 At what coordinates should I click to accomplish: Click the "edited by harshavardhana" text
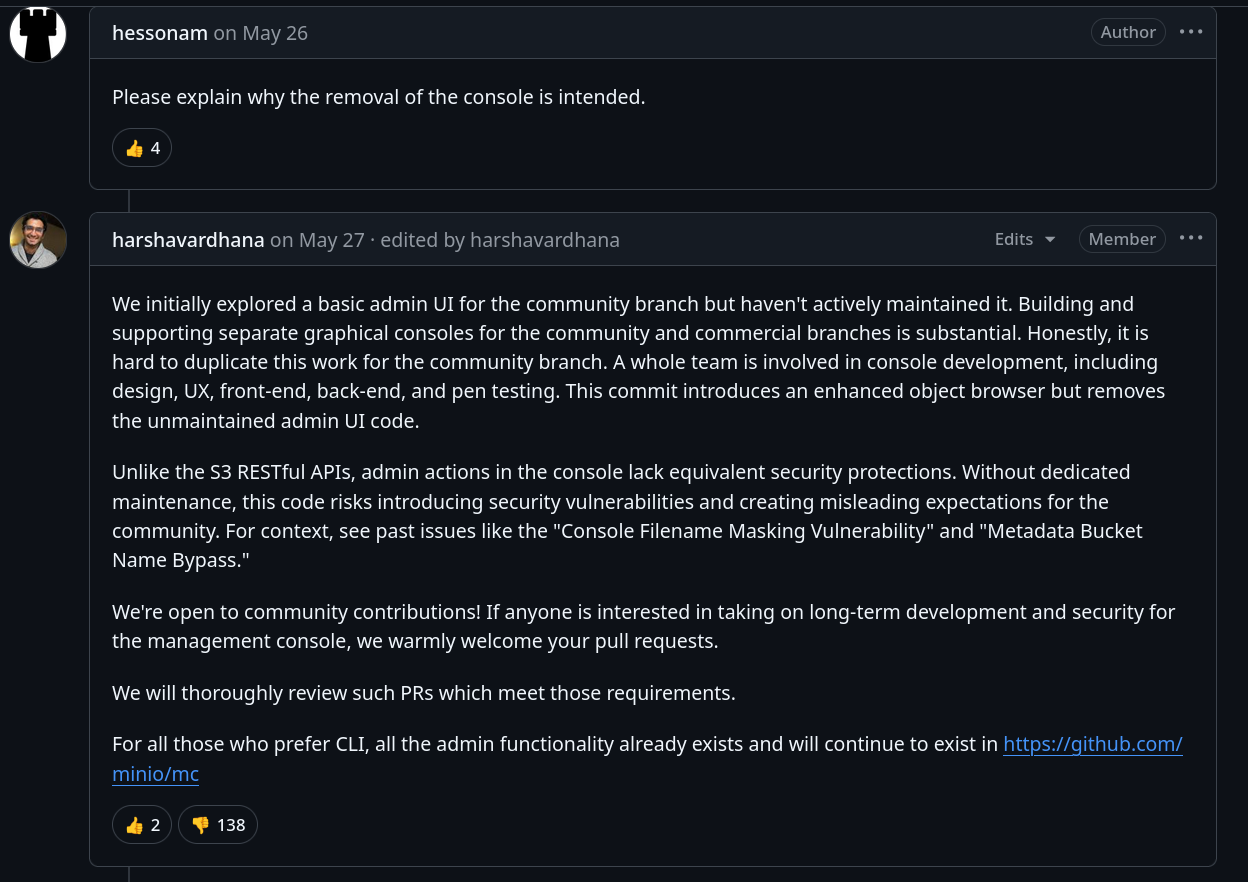coord(500,240)
